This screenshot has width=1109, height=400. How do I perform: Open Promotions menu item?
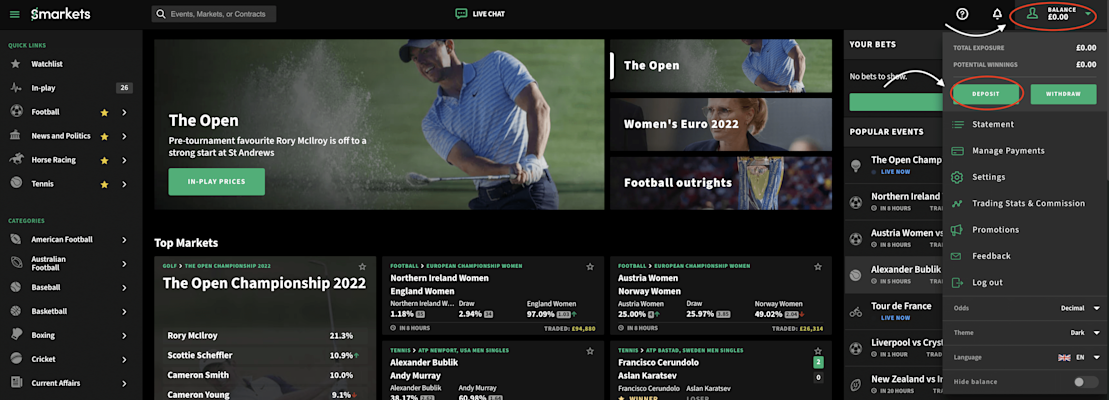(996, 230)
